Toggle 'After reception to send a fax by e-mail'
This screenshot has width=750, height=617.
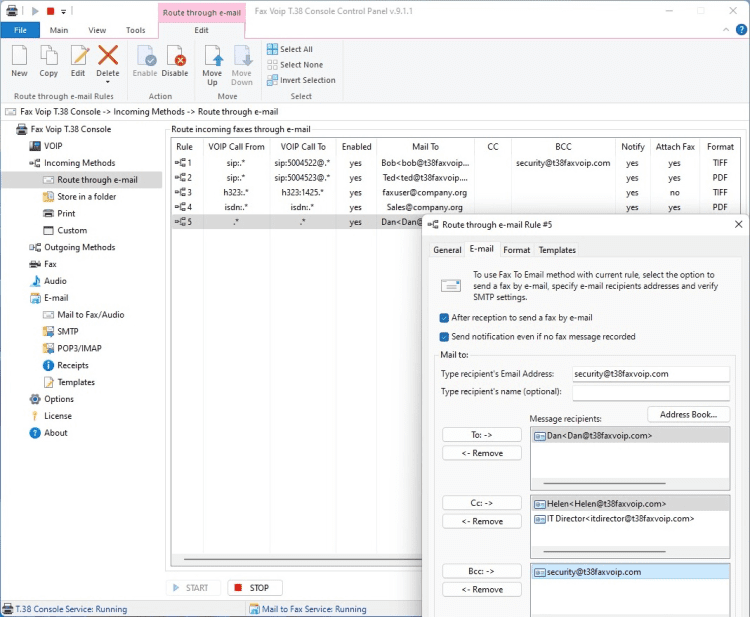click(x=444, y=318)
